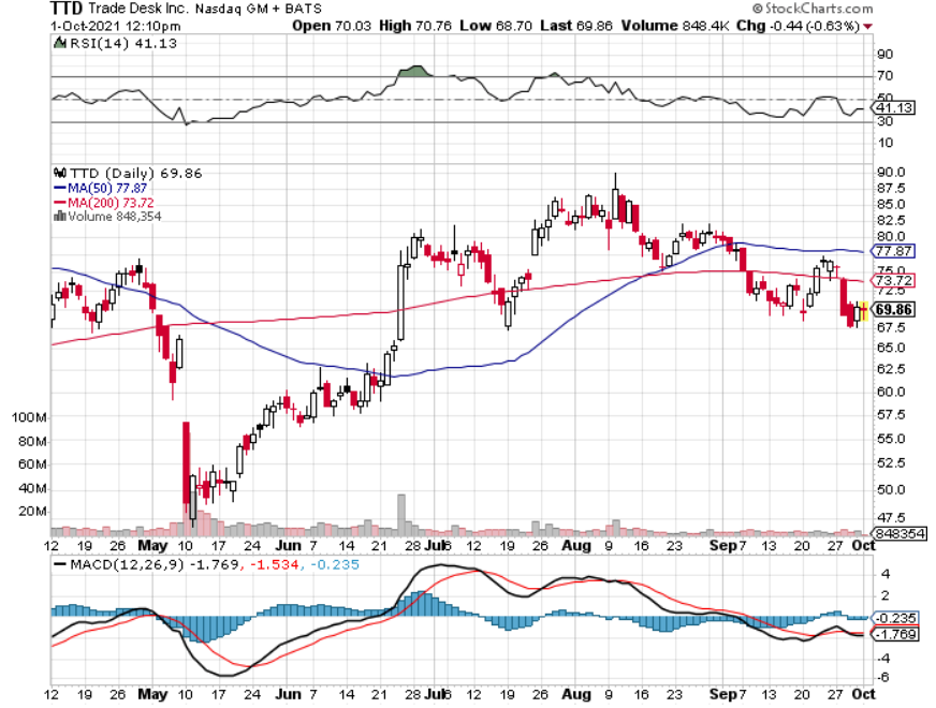The width and height of the screenshot is (936, 708).
Task: Click the candlestick icon beside 'TTD (Daily)'
Action: (60, 173)
